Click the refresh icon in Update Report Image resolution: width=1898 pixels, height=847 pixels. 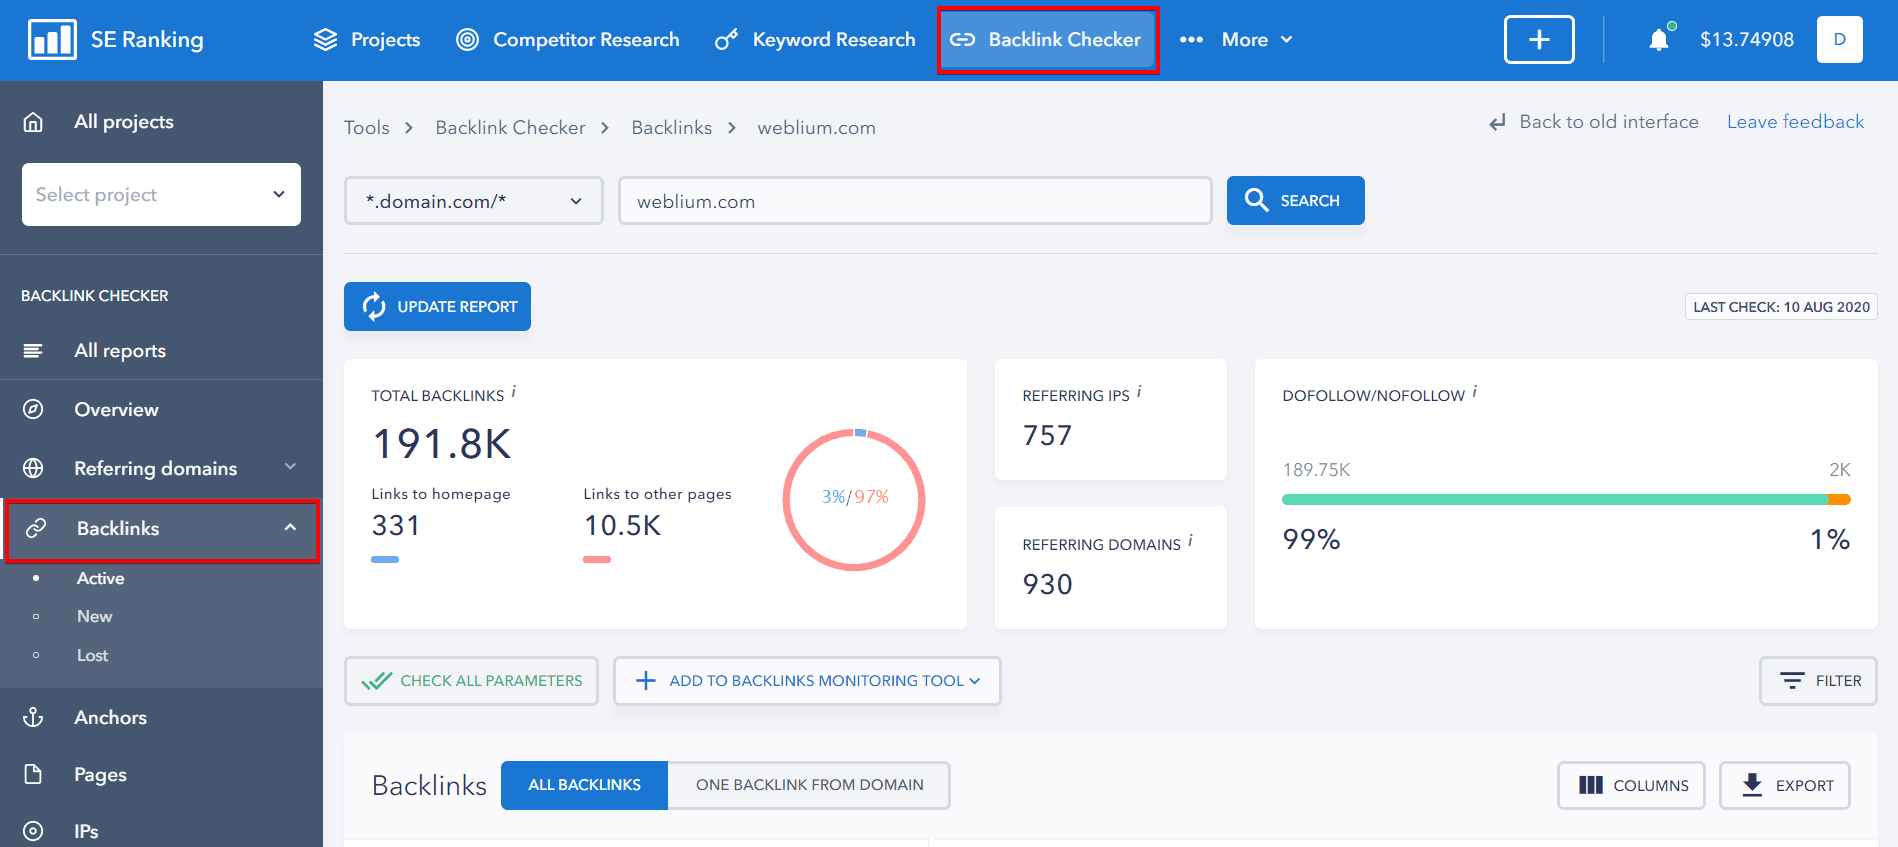click(x=374, y=306)
